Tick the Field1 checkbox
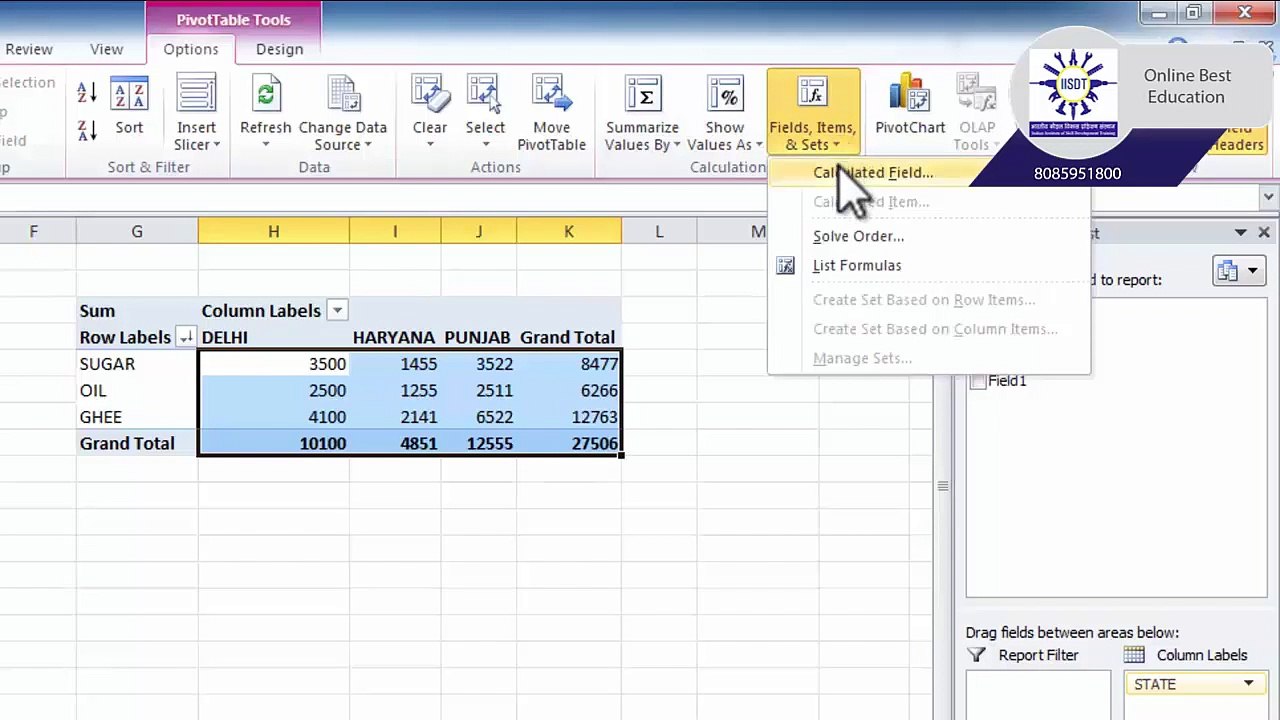Screen dimensions: 1280x720 (x=977, y=381)
